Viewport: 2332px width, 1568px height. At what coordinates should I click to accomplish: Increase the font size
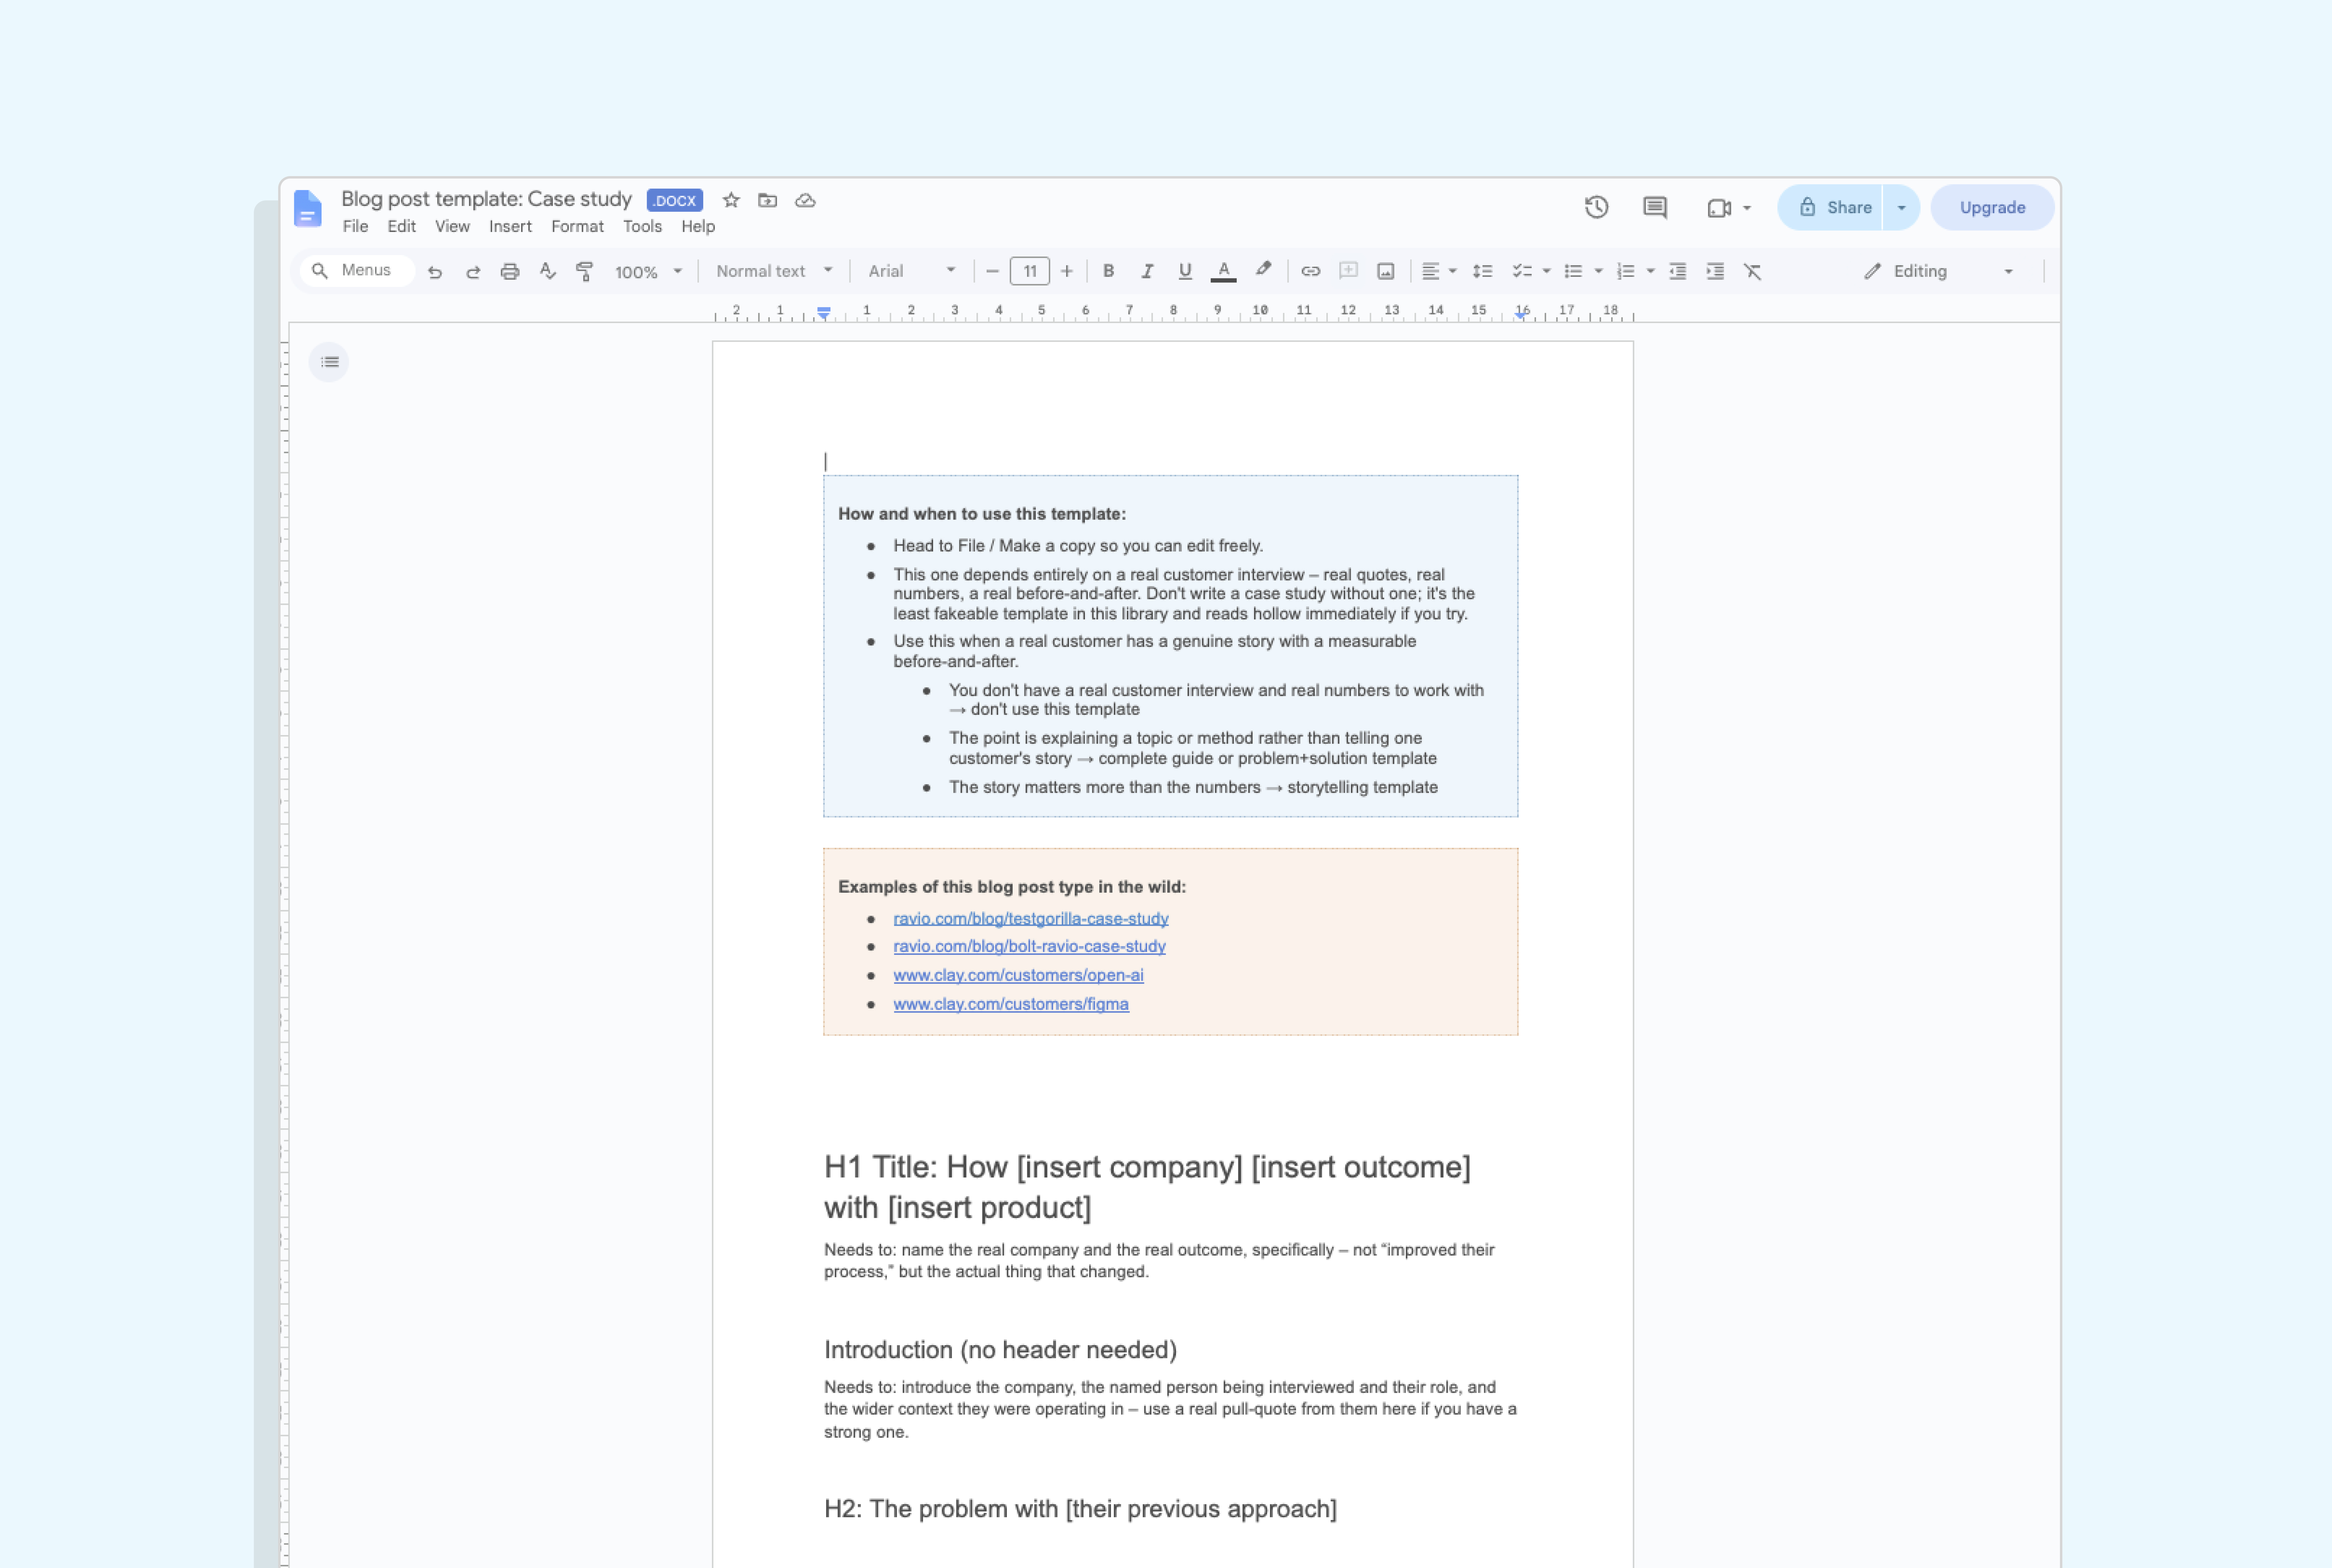1067,271
